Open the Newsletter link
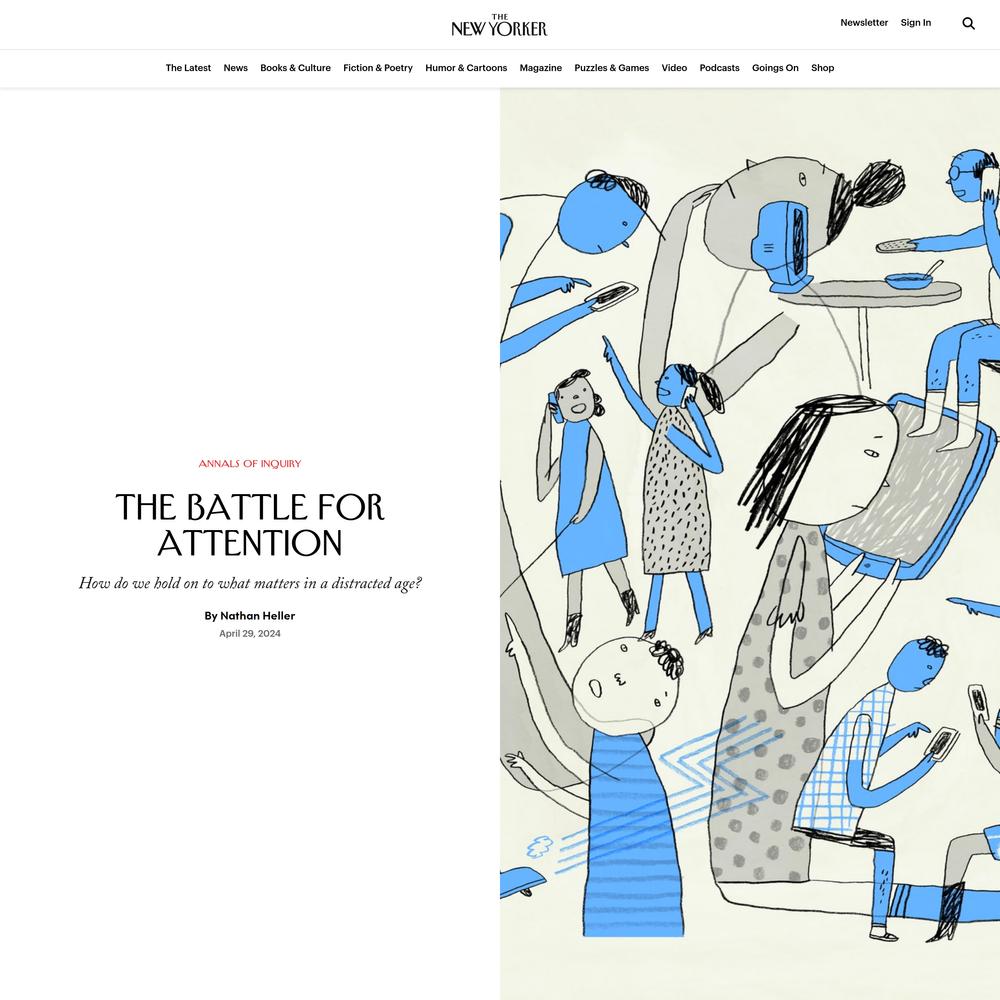Screen dimensions: 1000x1000 coord(864,22)
